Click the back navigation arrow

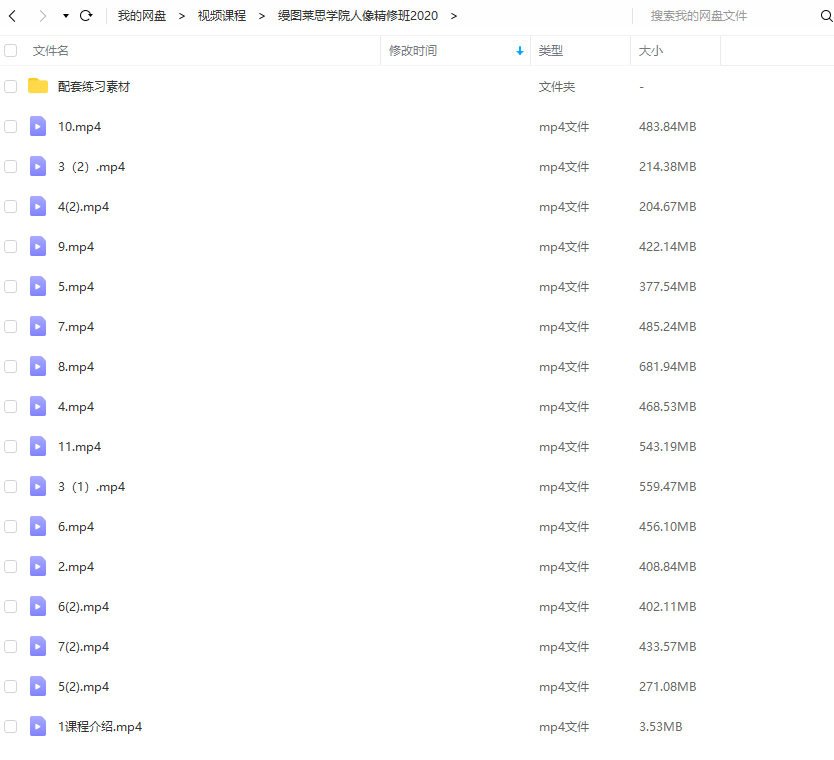click(x=12, y=15)
